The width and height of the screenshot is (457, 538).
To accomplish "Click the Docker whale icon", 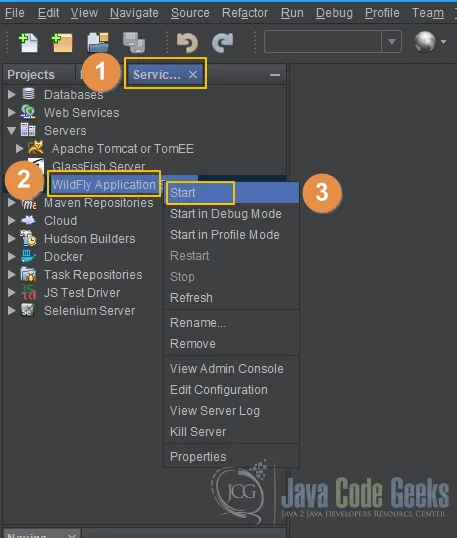I will 28,256.
